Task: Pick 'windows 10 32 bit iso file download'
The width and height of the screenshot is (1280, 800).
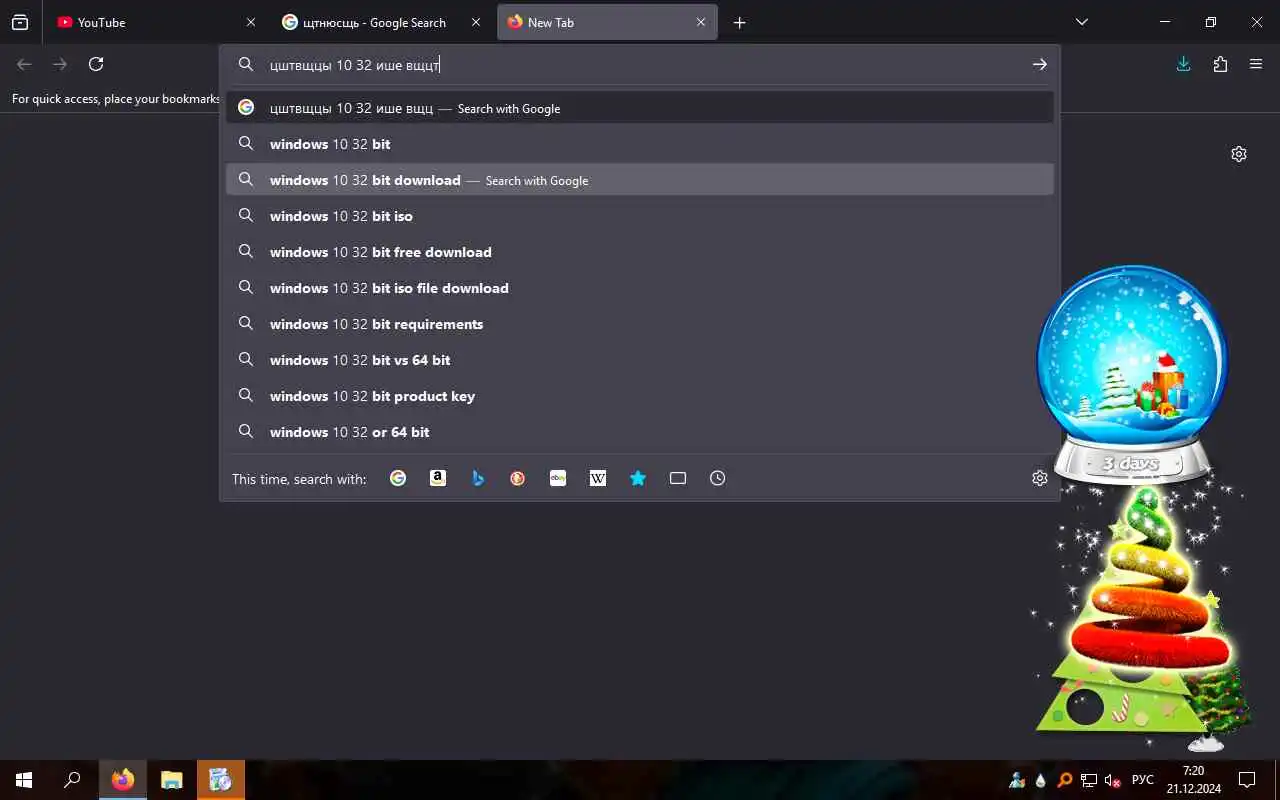Action: [x=640, y=288]
